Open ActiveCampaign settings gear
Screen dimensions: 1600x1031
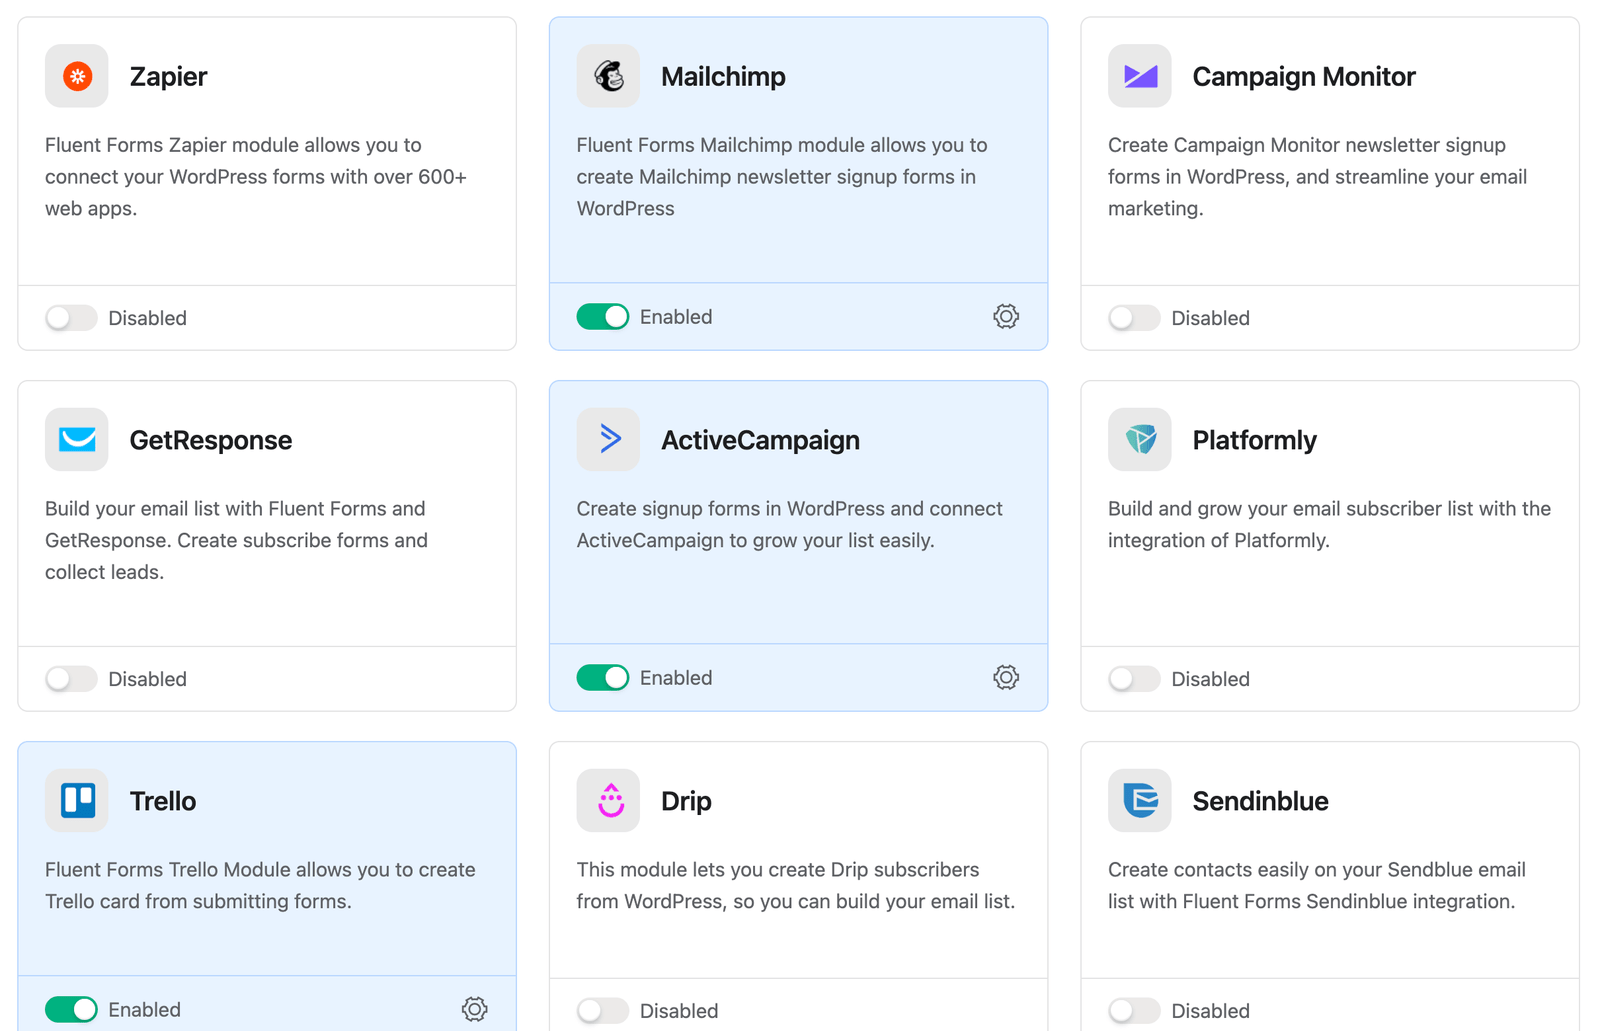[x=1006, y=678]
